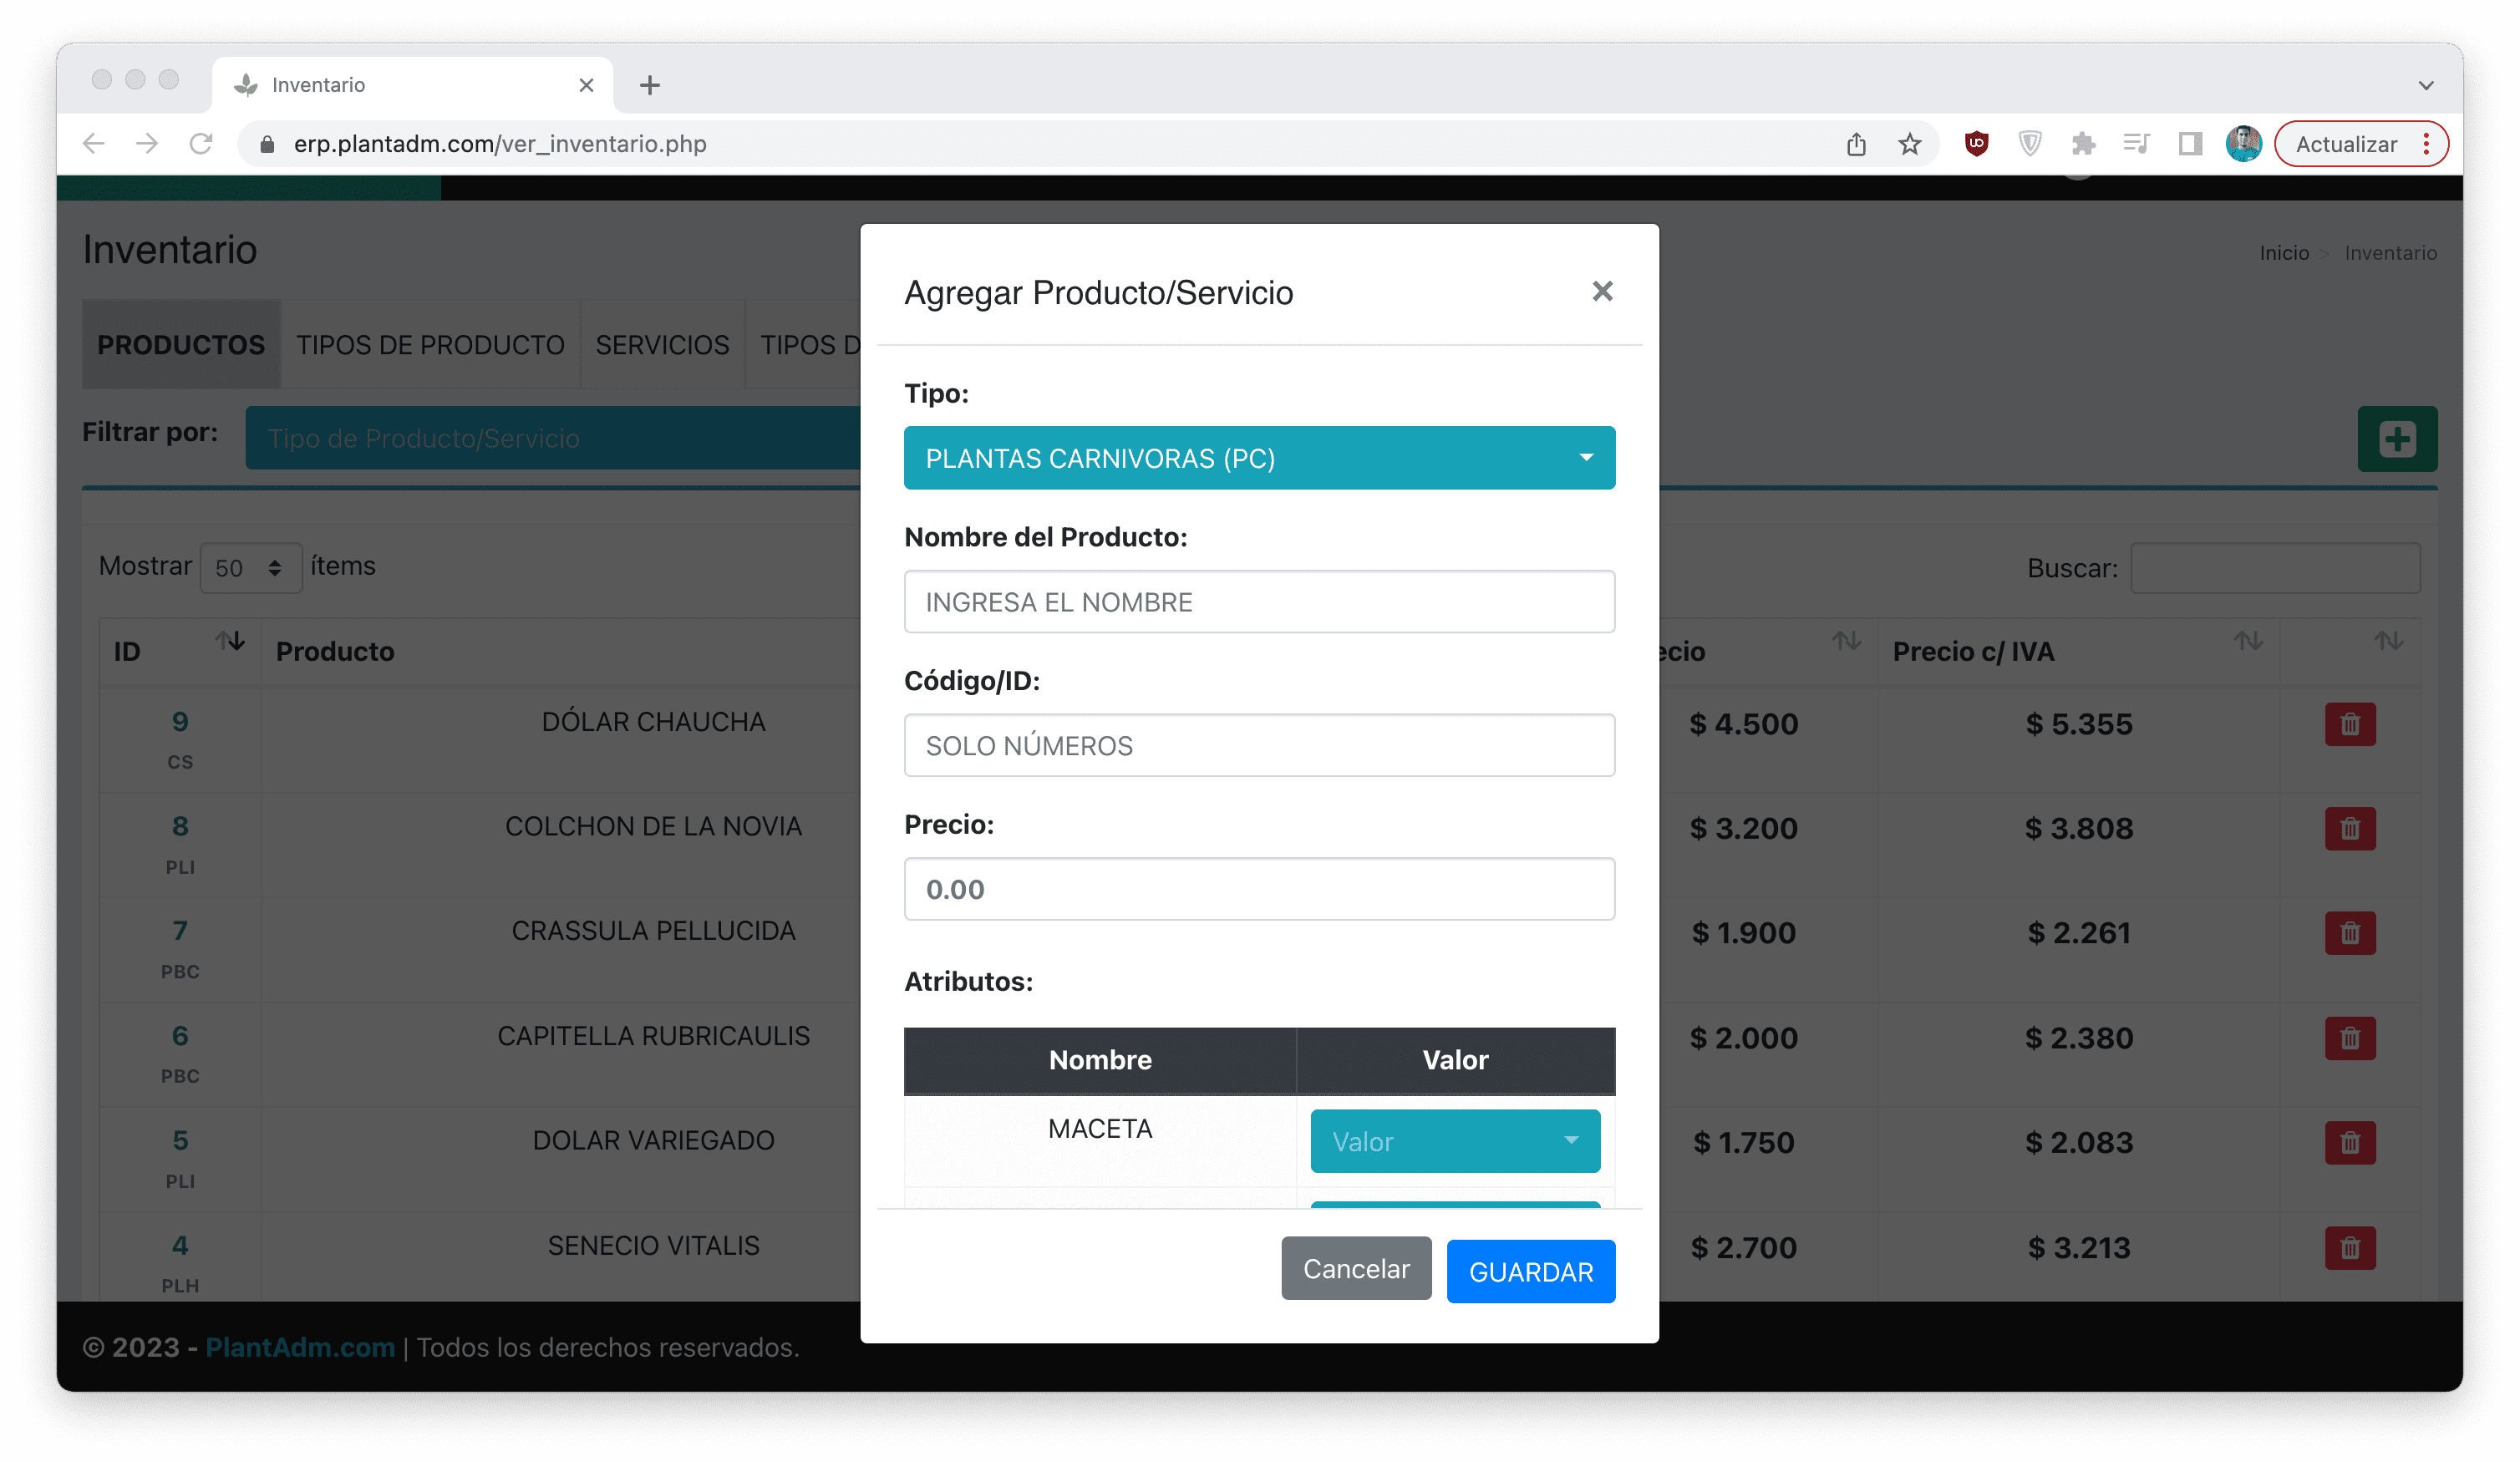Click the uBlock Origin extension icon
This screenshot has height=1462, width=2520.
pyautogui.click(x=1976, y=144)
